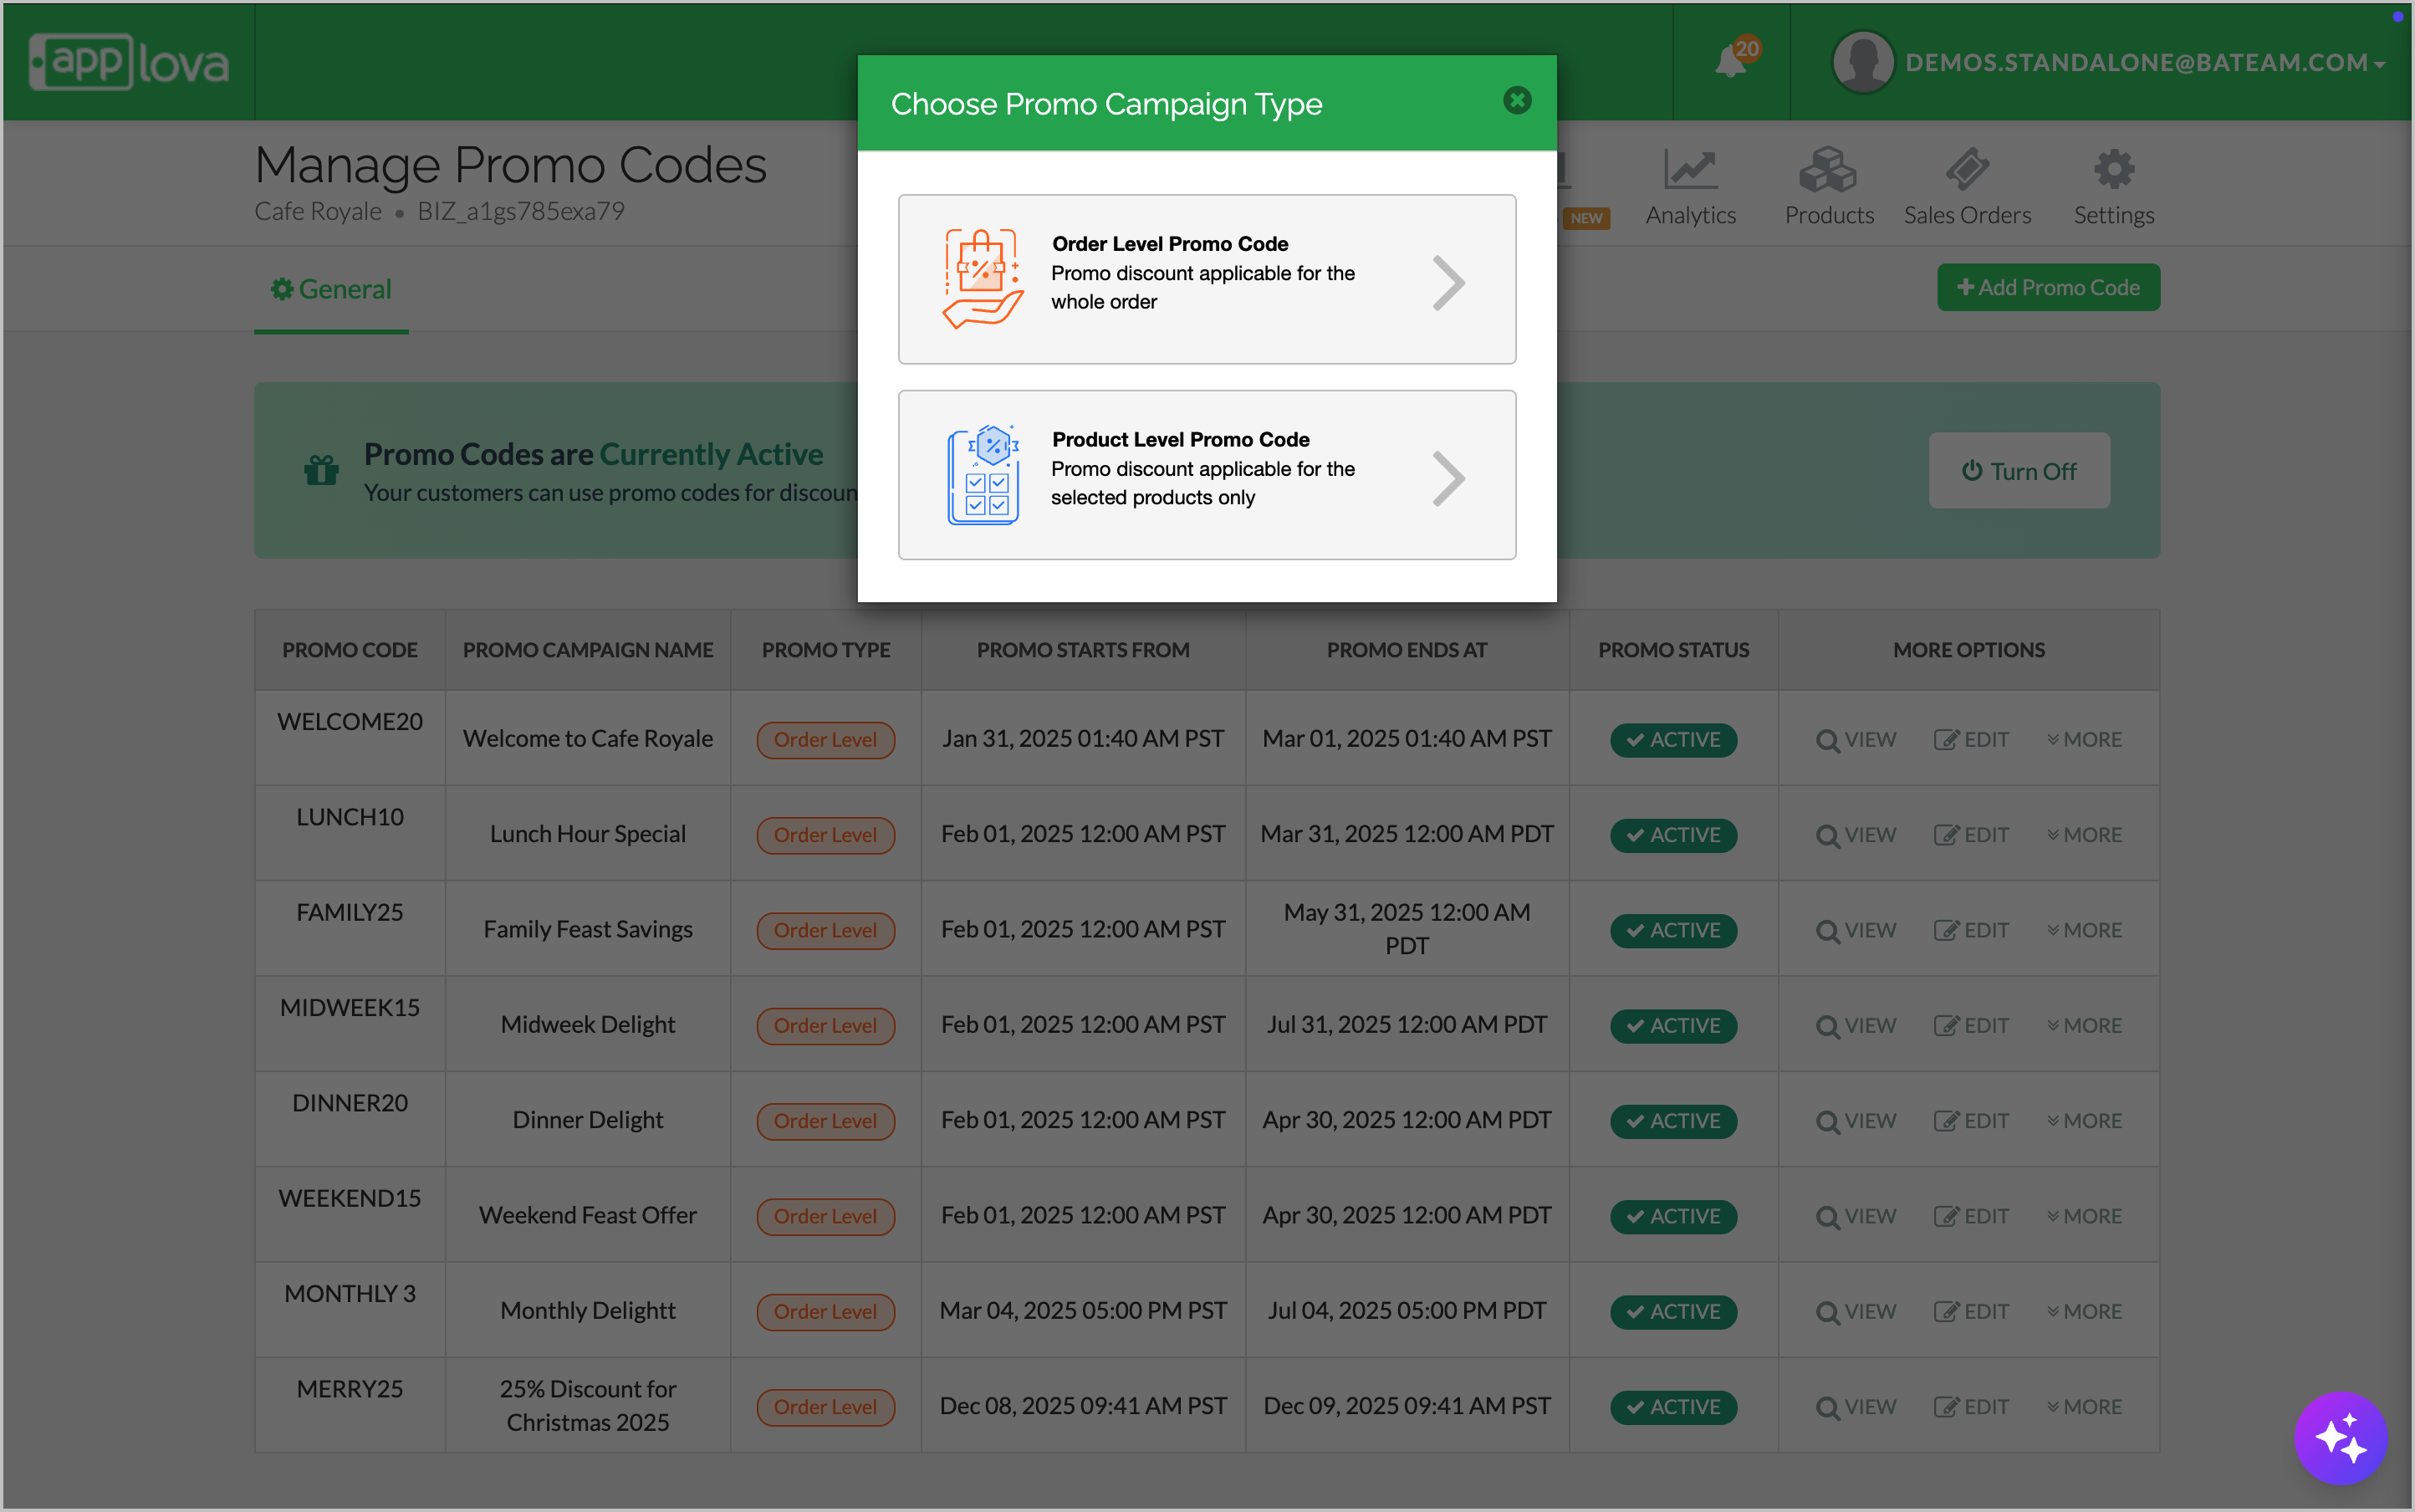
Task: Expand MORE options for LUNCH10
Action: (2084, 835)
